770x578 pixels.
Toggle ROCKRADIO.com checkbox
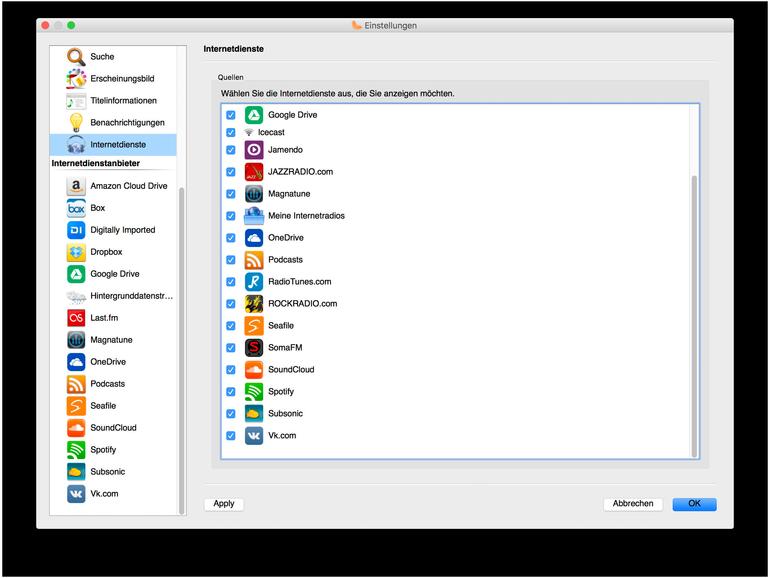231,304
